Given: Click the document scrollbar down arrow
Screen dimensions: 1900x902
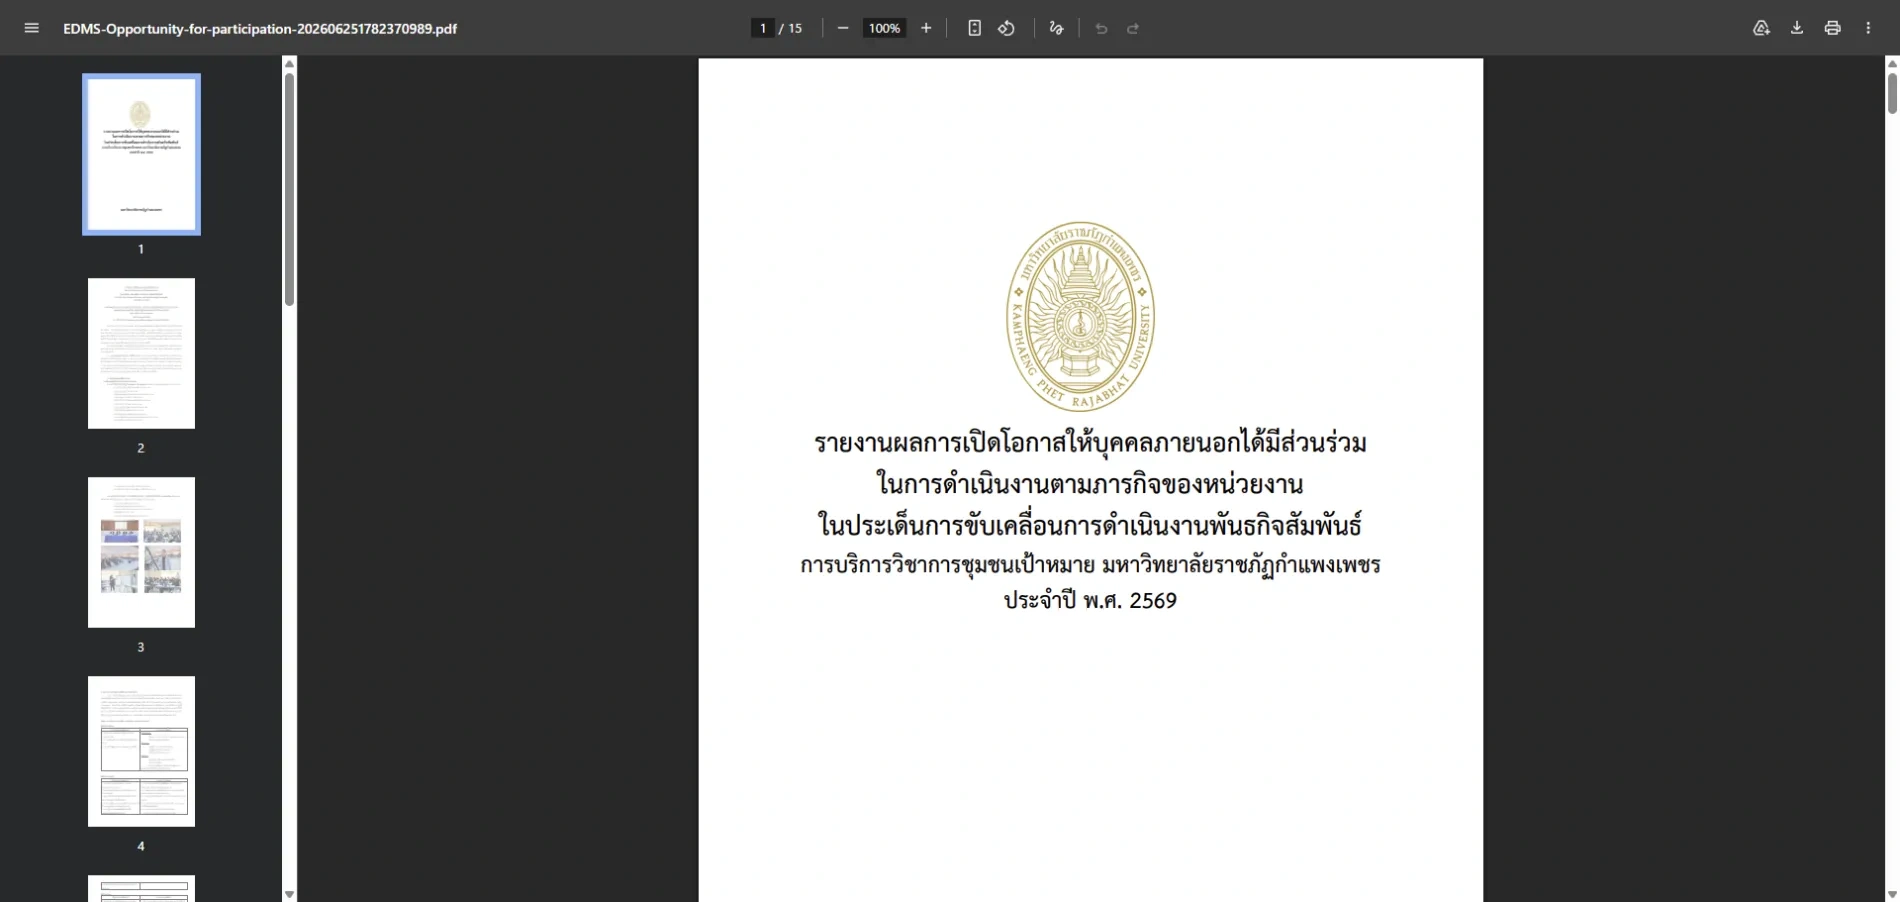Looking at the screenshot, I should click(x=1892, y=895).
